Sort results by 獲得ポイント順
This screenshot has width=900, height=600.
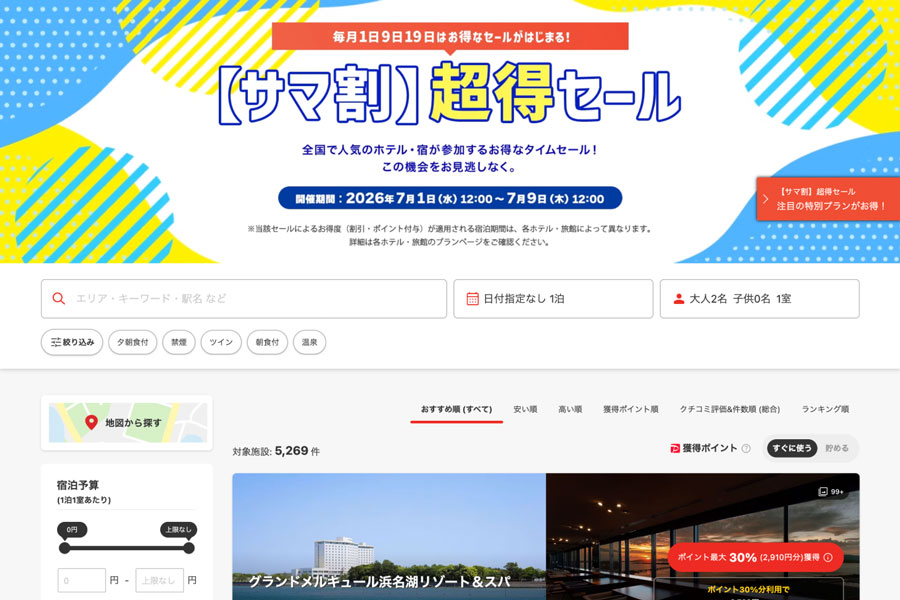[x=631, y=409]
